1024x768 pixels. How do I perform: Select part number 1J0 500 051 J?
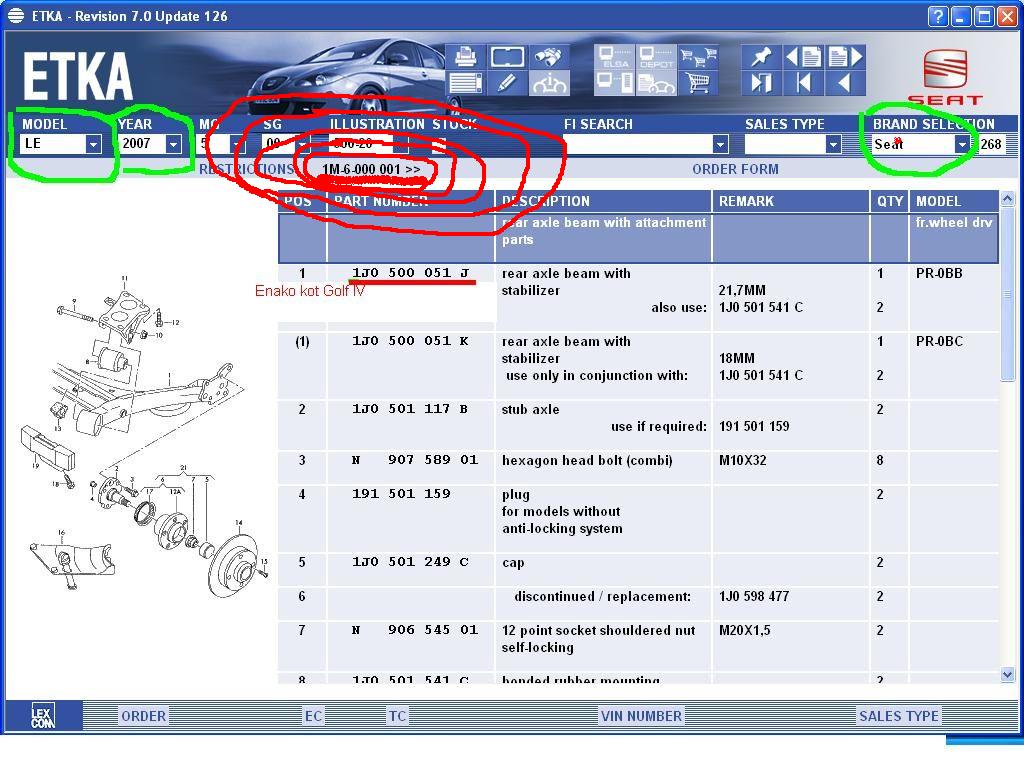411,273
